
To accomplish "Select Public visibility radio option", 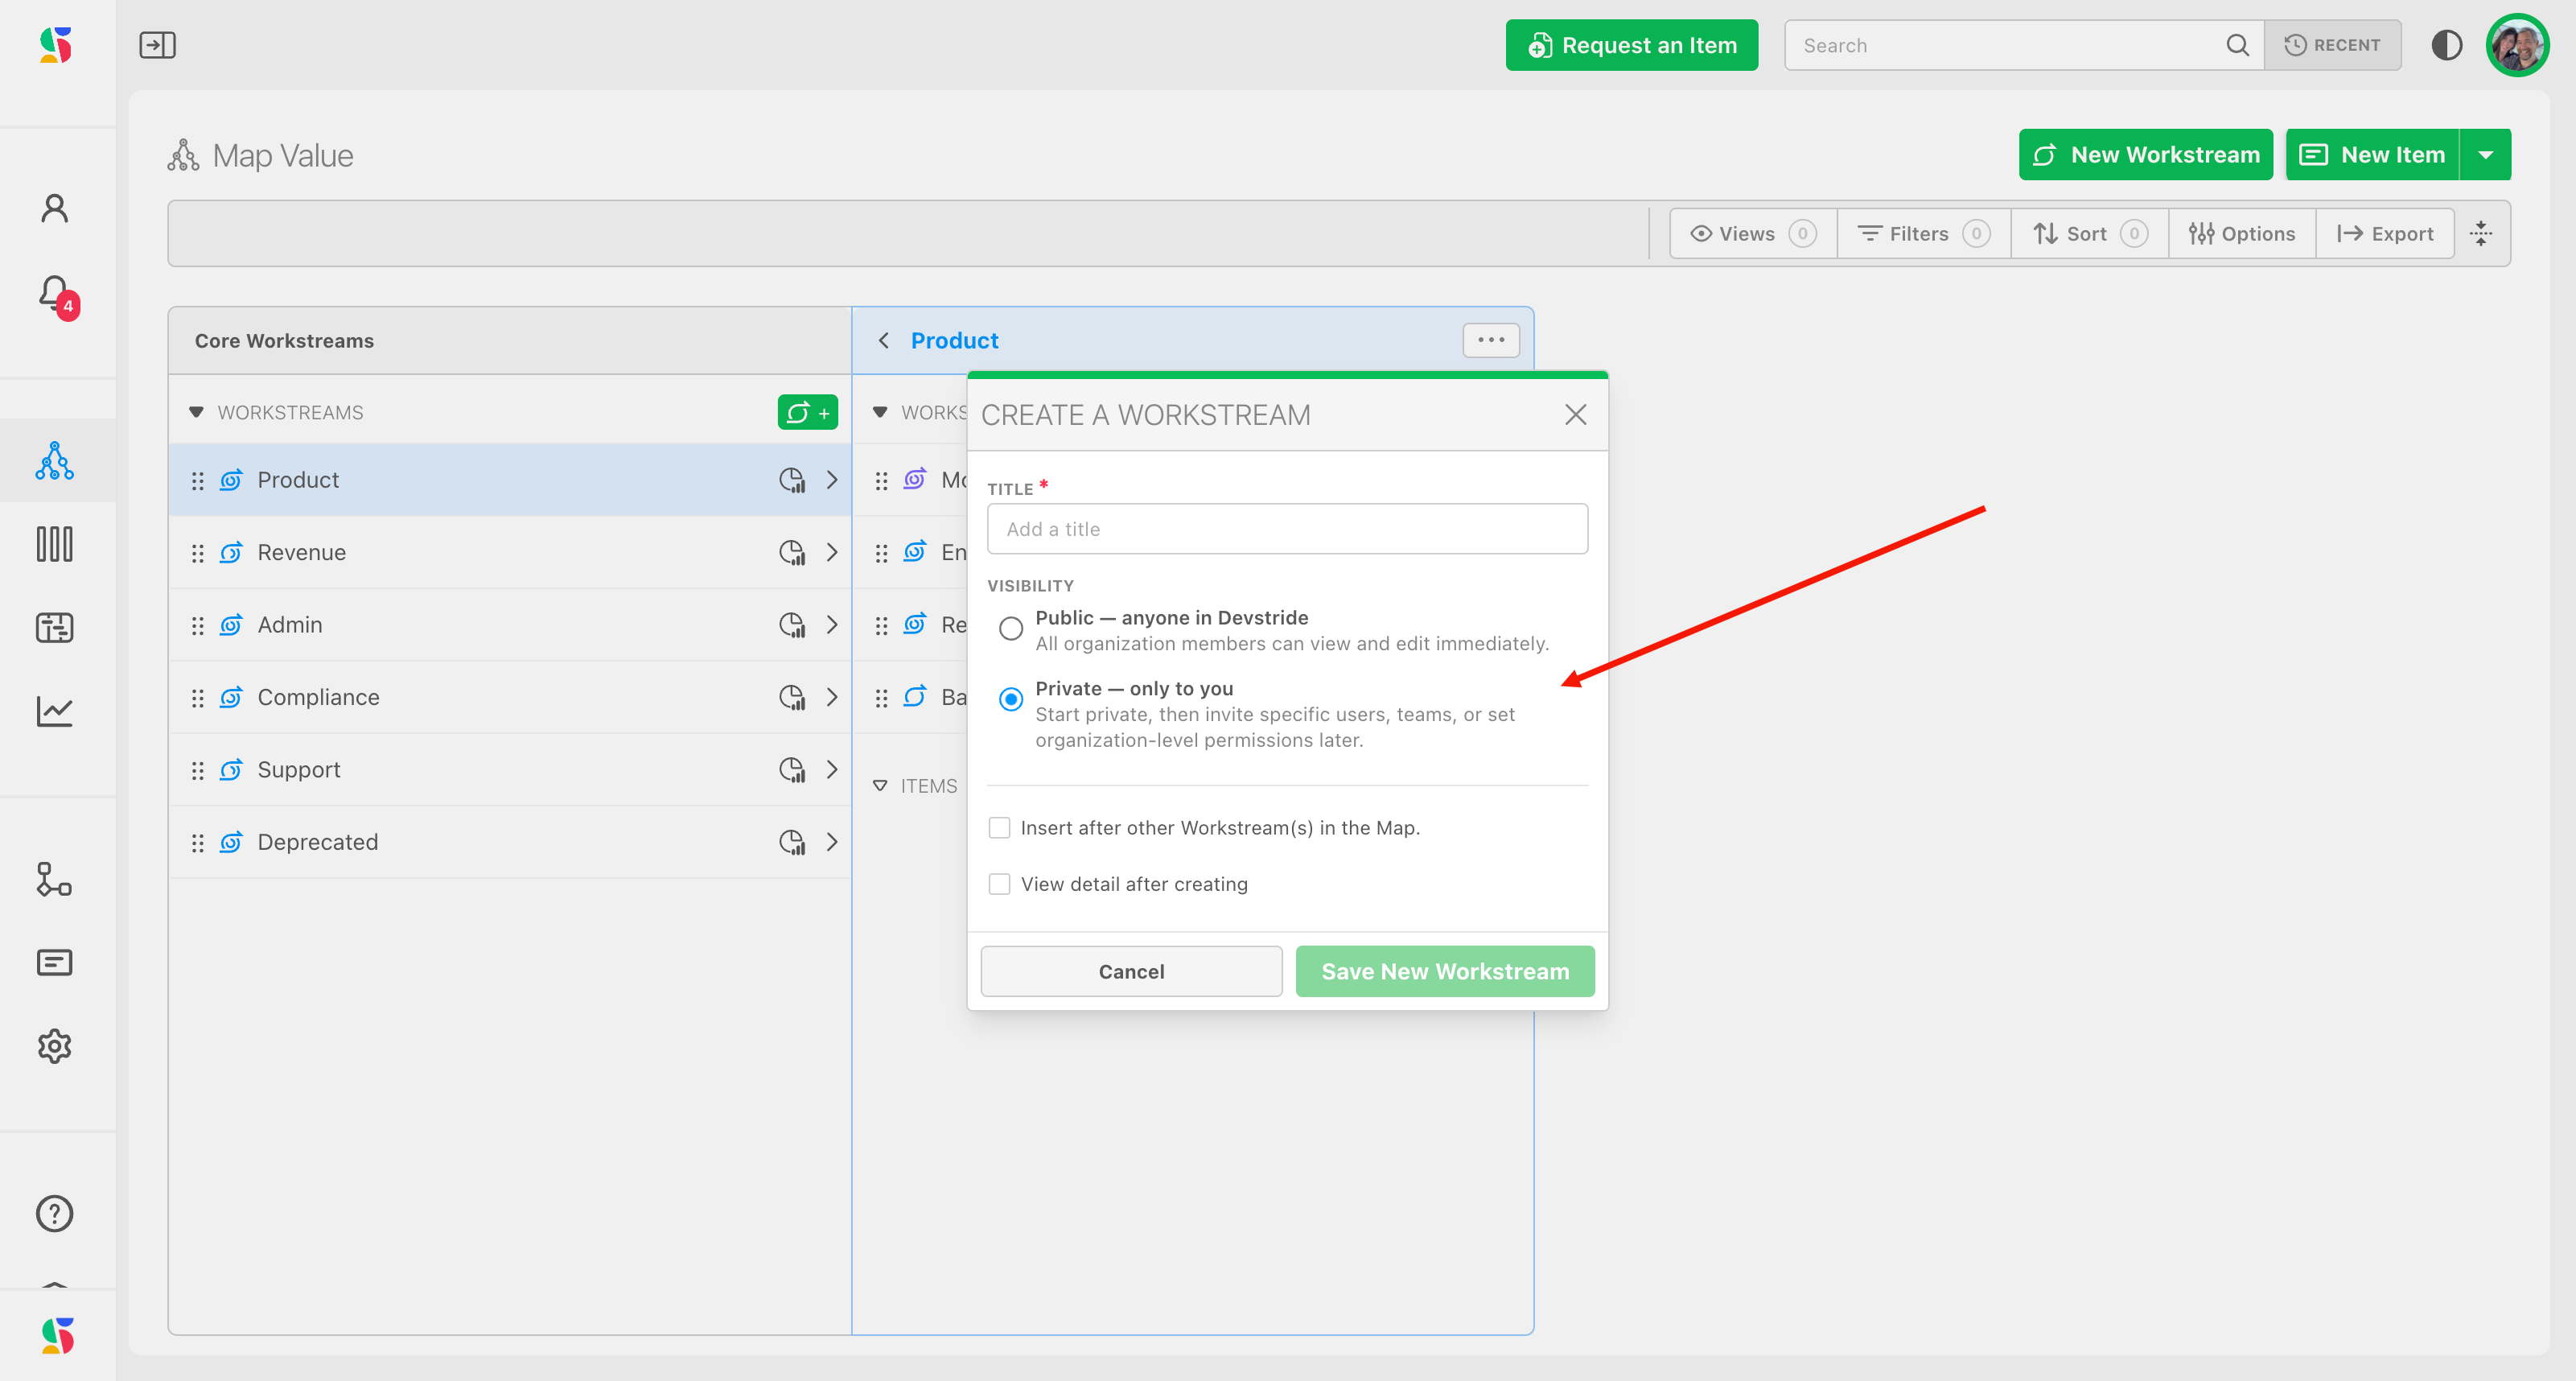I will 1011,628.
